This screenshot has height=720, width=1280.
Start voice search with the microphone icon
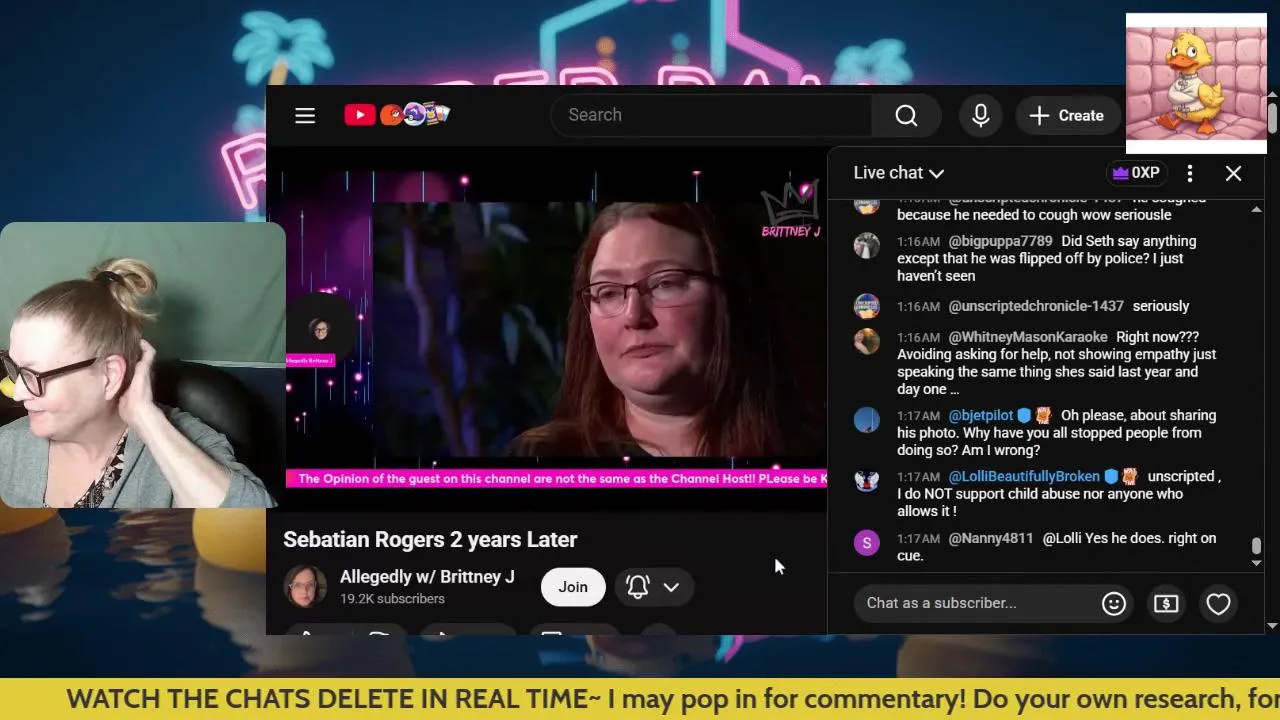981,116
